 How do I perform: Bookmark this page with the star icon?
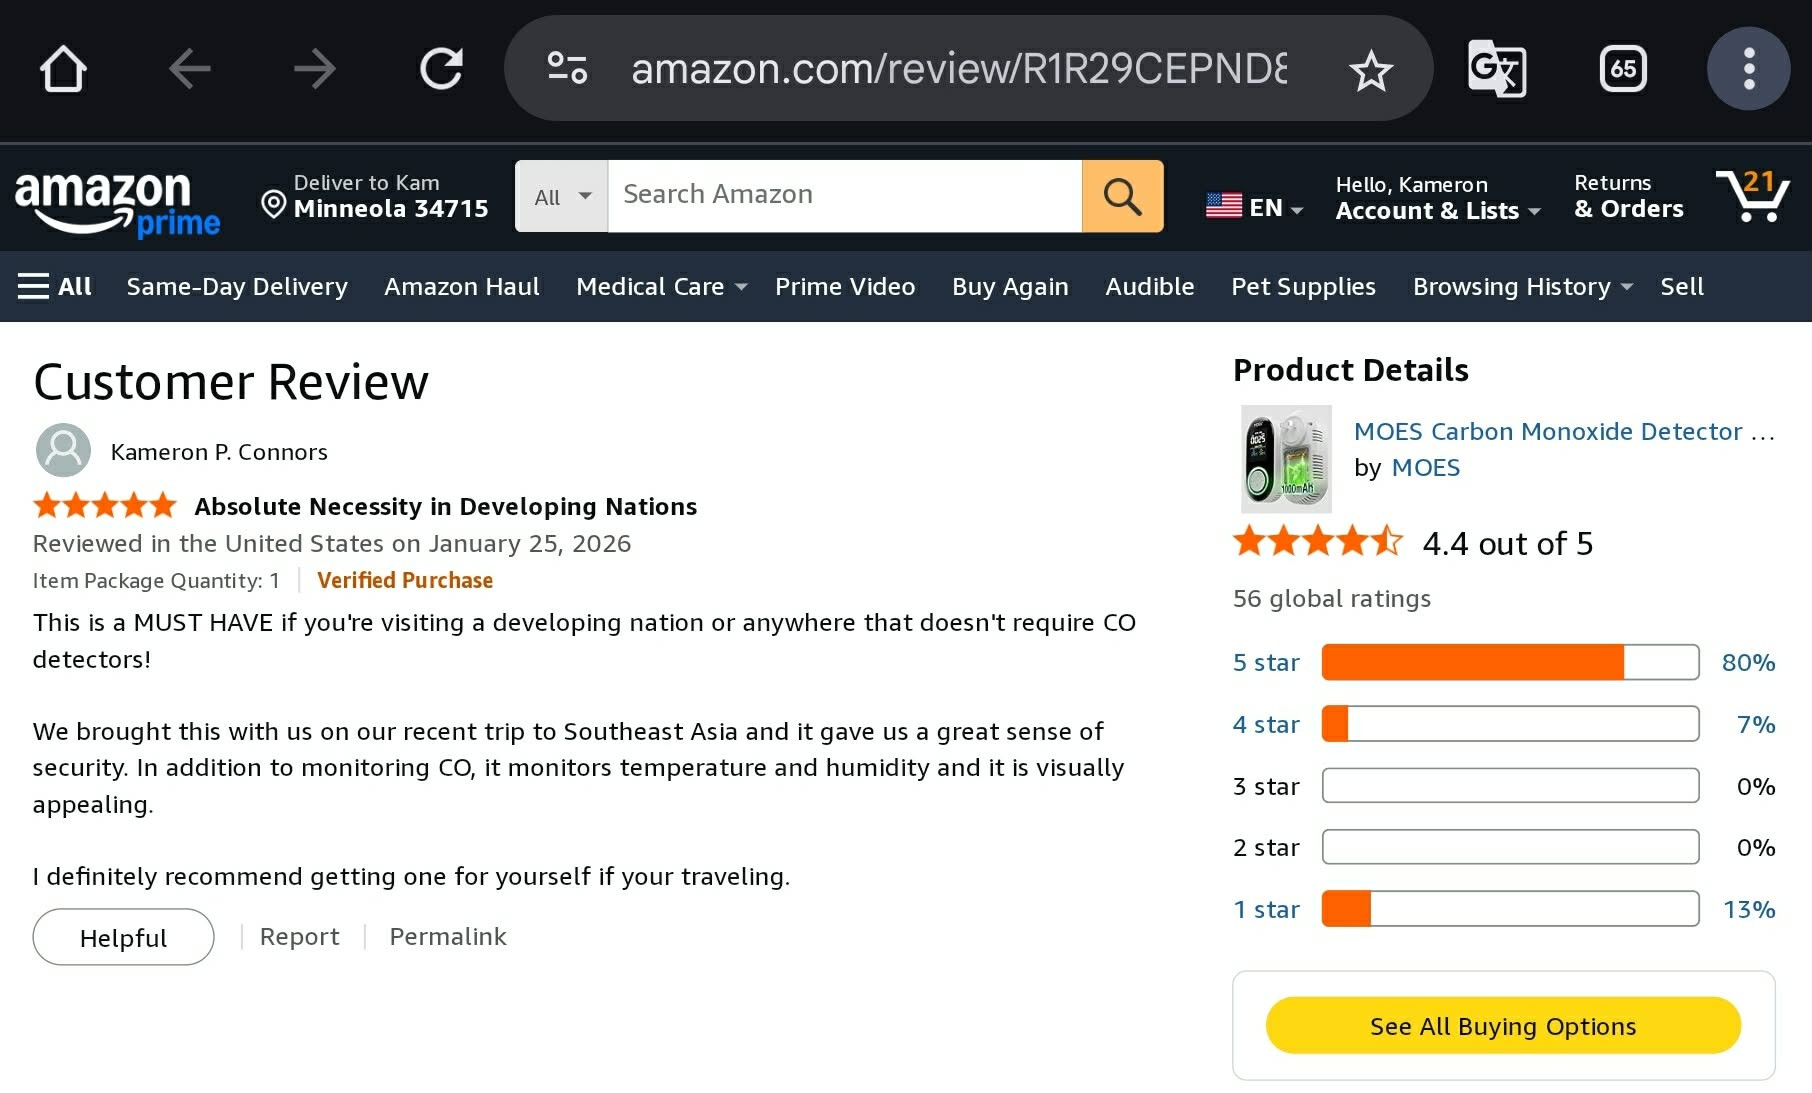click(1370, 70)
